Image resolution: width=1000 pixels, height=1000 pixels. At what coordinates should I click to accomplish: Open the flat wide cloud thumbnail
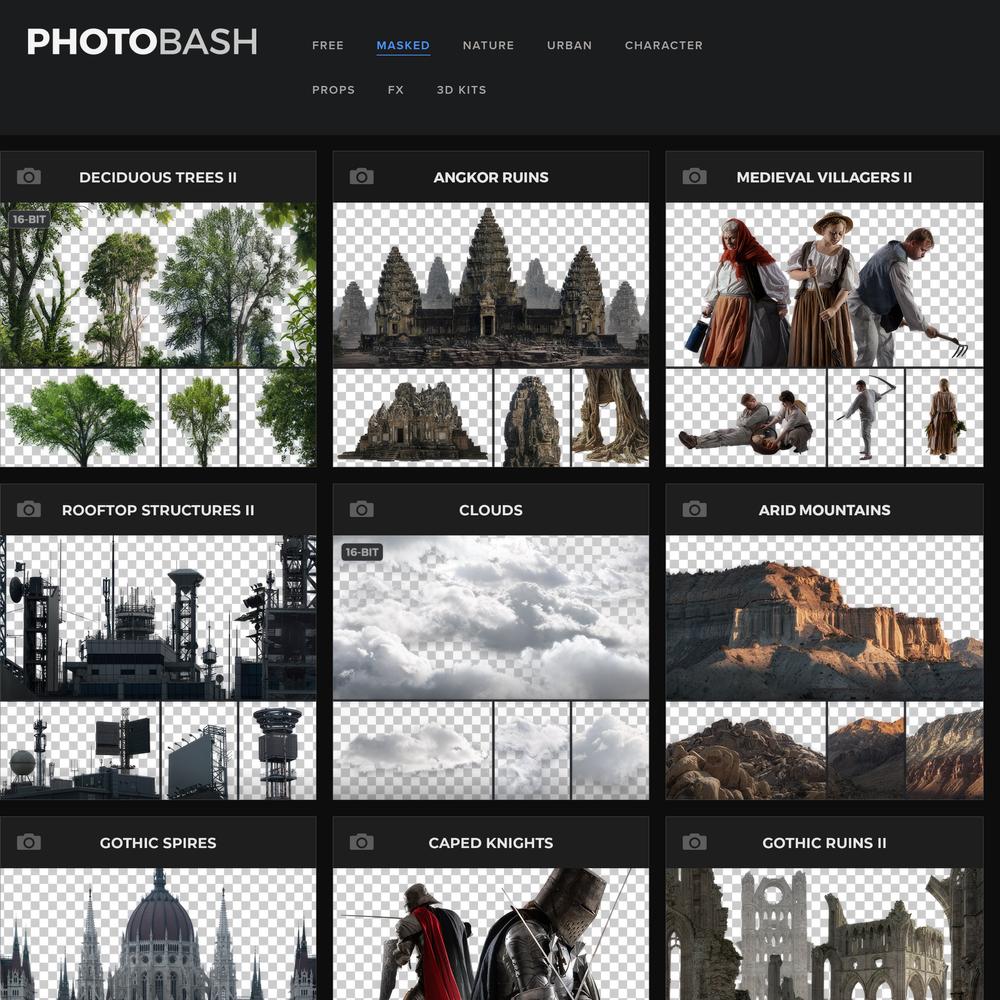[x=413, y=751]
